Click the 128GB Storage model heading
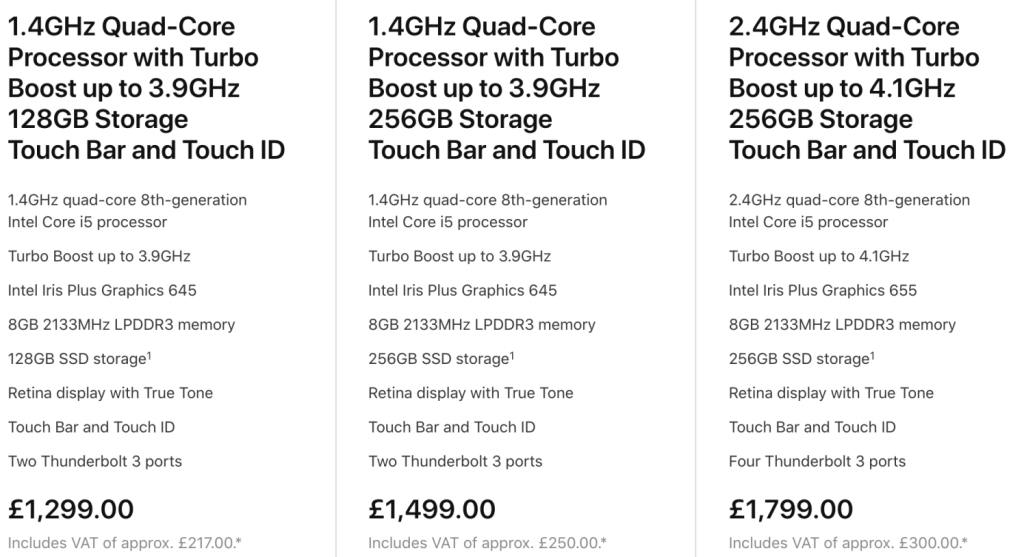Image resolution: width=1024 pixels, height=557 pixels. (x=146, y=88)
